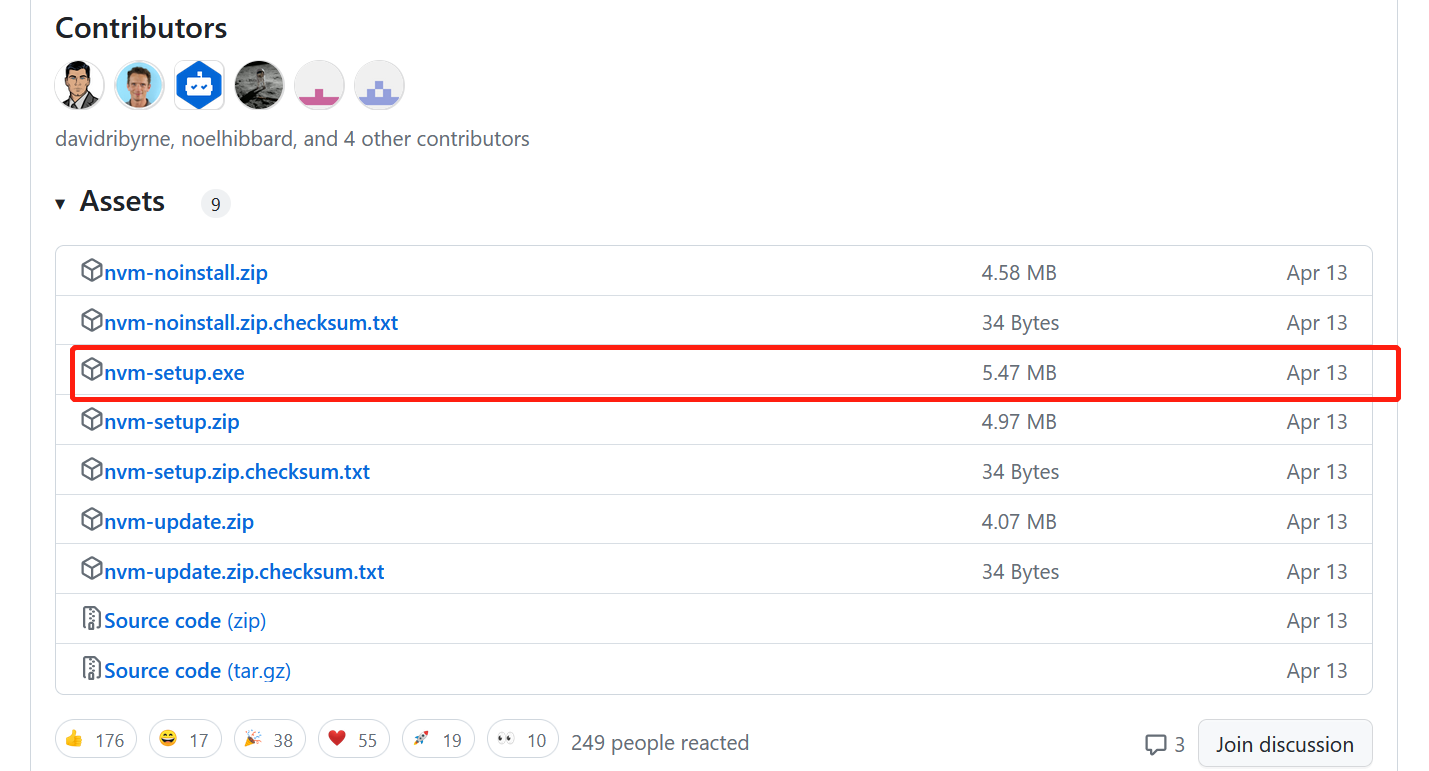
Task: Click the package icon beside nvm-noinstall.zip.checksum.txt
Action: click(91, 321)
